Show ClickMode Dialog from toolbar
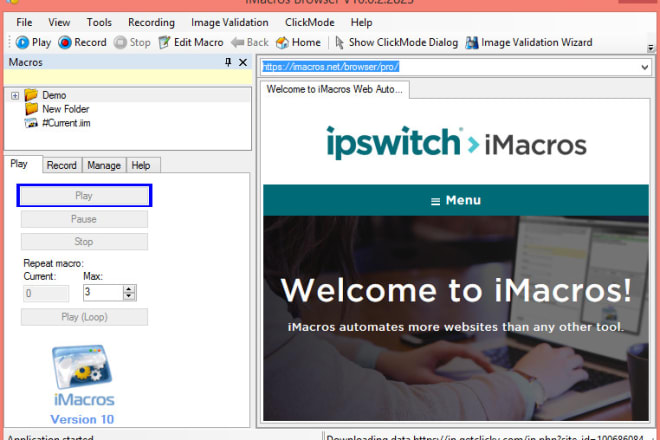 tap(340, 43)
